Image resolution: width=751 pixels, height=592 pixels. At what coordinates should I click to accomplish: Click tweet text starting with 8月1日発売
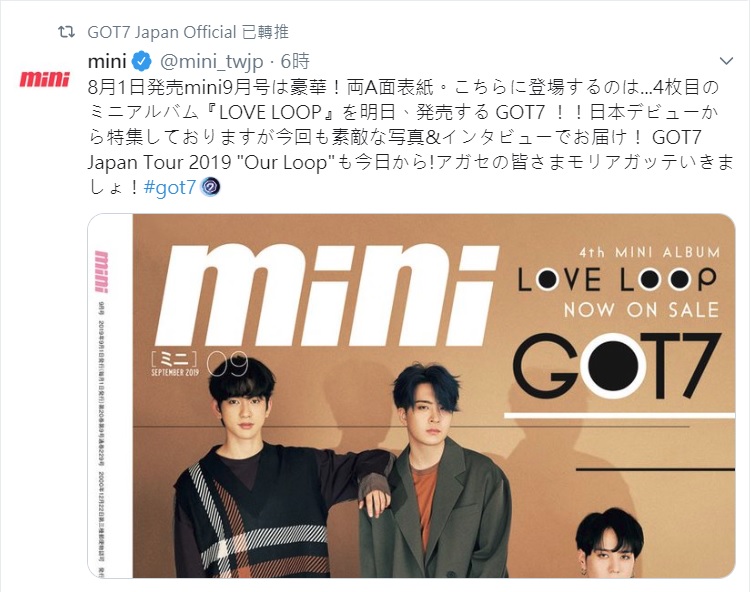point(411,137)
